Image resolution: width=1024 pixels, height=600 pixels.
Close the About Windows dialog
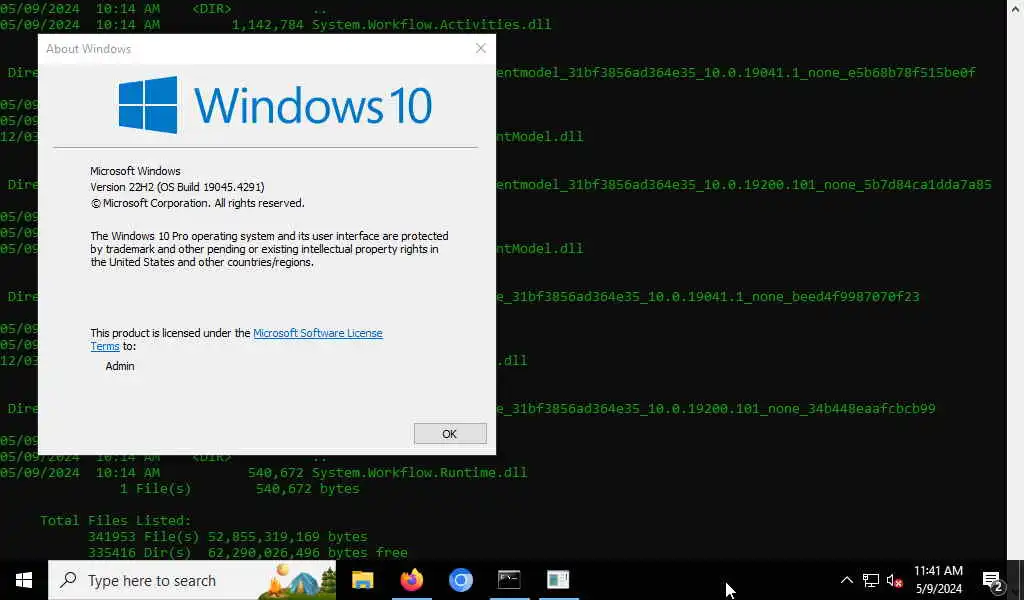[x=481, y=48]
